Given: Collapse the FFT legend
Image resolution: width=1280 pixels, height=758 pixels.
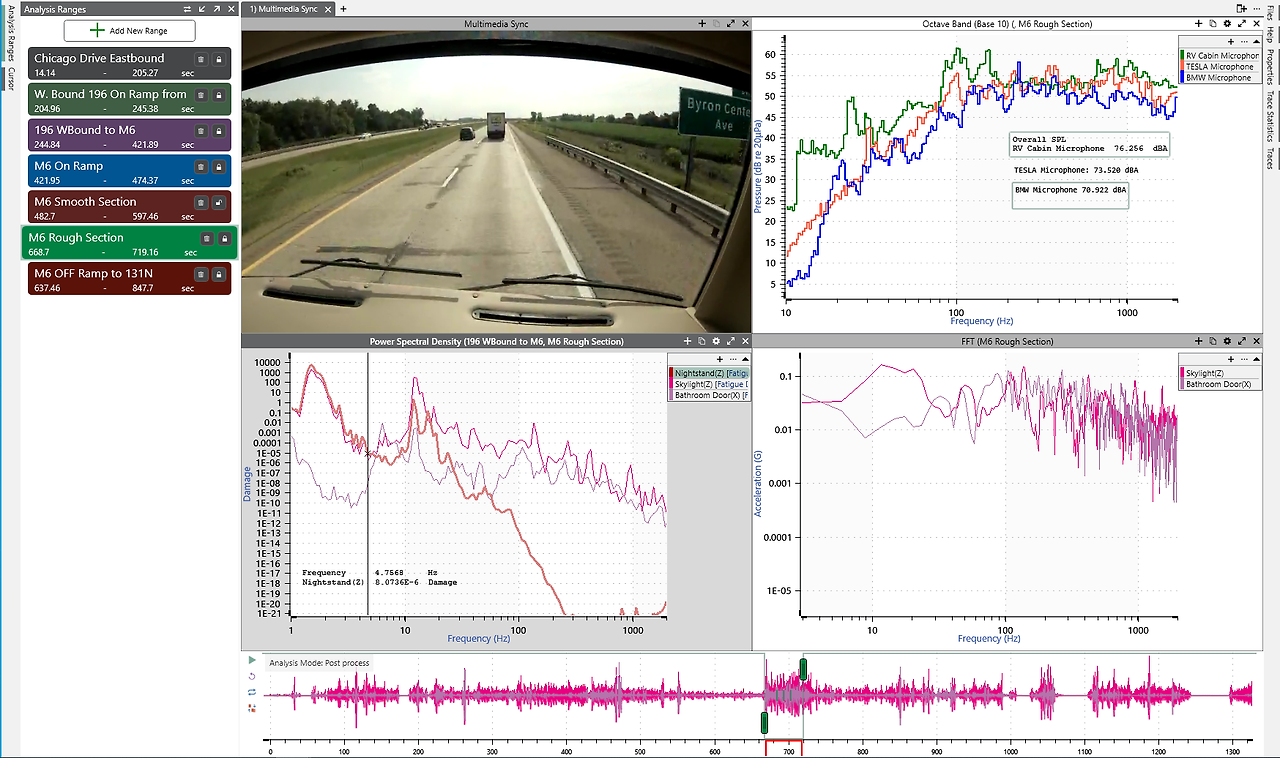Looking at the screenshot, I should click(1255, 358).
